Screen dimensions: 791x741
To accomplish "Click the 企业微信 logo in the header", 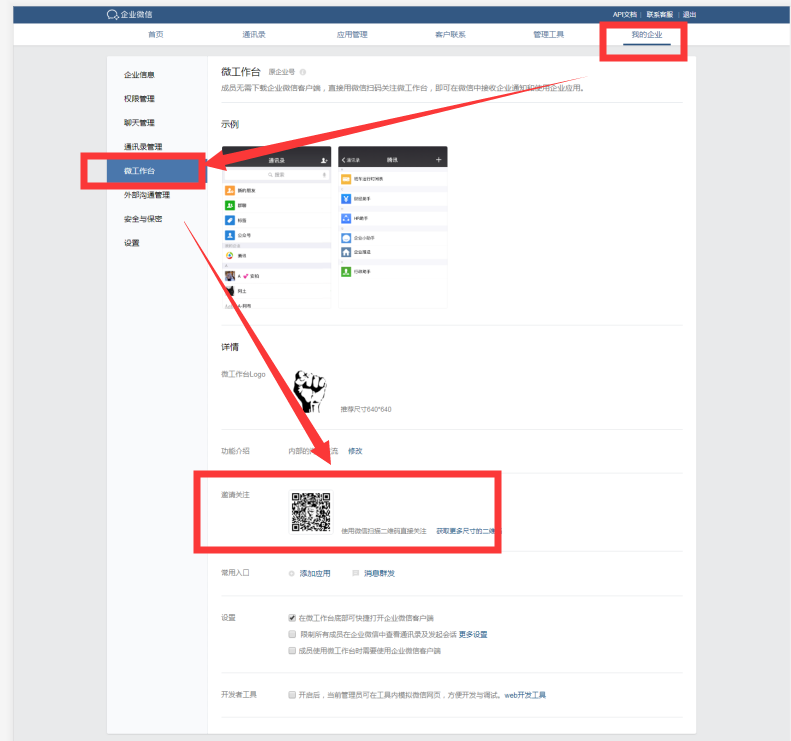I will coord(130,15).
